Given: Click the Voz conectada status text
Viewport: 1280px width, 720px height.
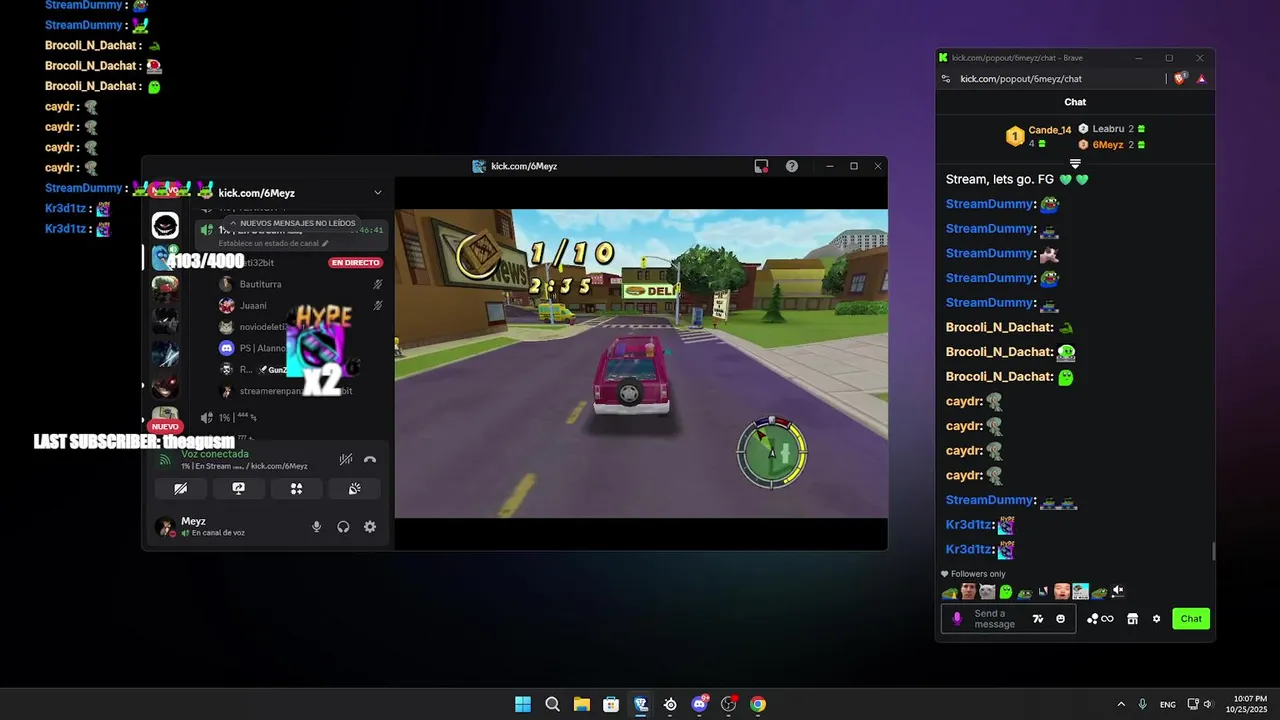Looking at the screenshot, I should click(x=215, y=454).
